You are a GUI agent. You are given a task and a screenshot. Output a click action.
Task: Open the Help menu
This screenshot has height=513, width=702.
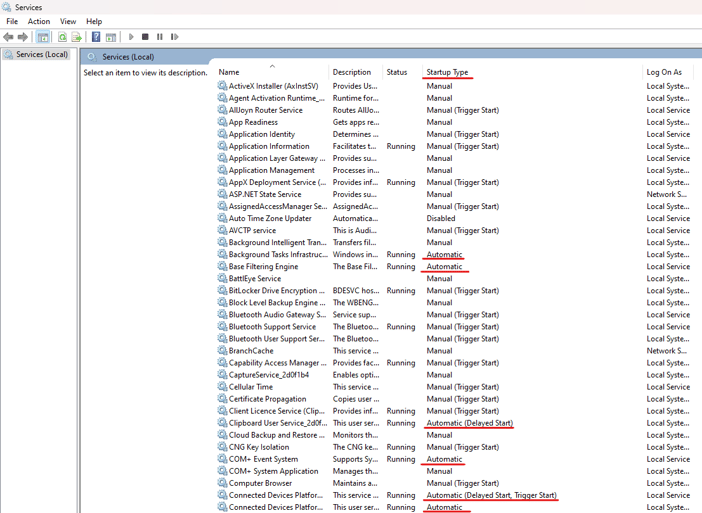(x=94, y=21)
